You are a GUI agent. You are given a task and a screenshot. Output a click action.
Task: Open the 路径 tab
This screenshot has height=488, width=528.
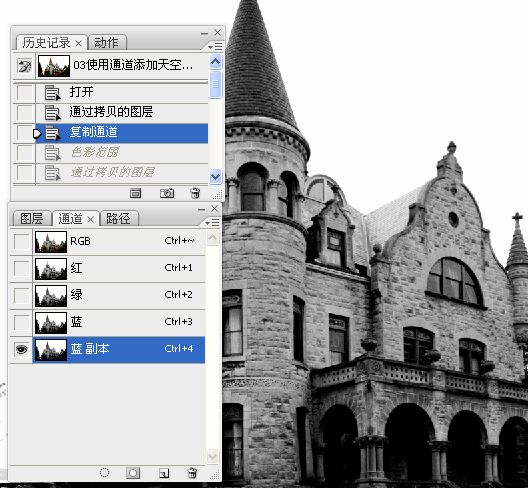point(118,219)
